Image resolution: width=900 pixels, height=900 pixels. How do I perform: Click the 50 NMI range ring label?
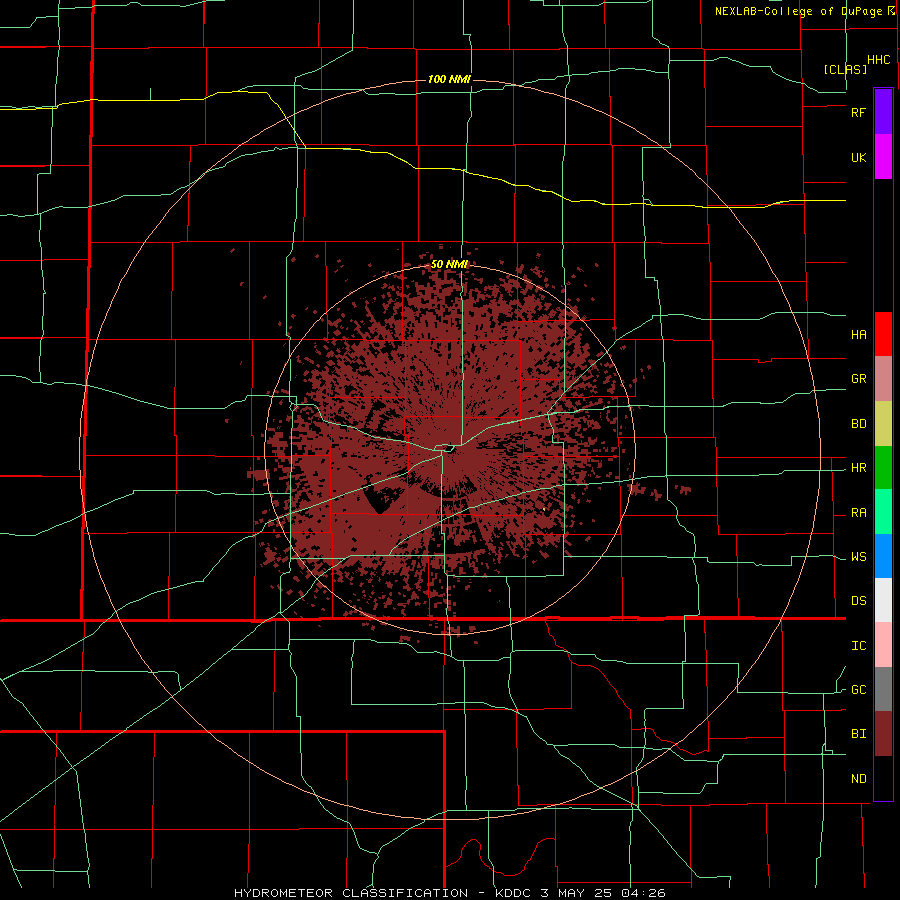click(449, 264)
